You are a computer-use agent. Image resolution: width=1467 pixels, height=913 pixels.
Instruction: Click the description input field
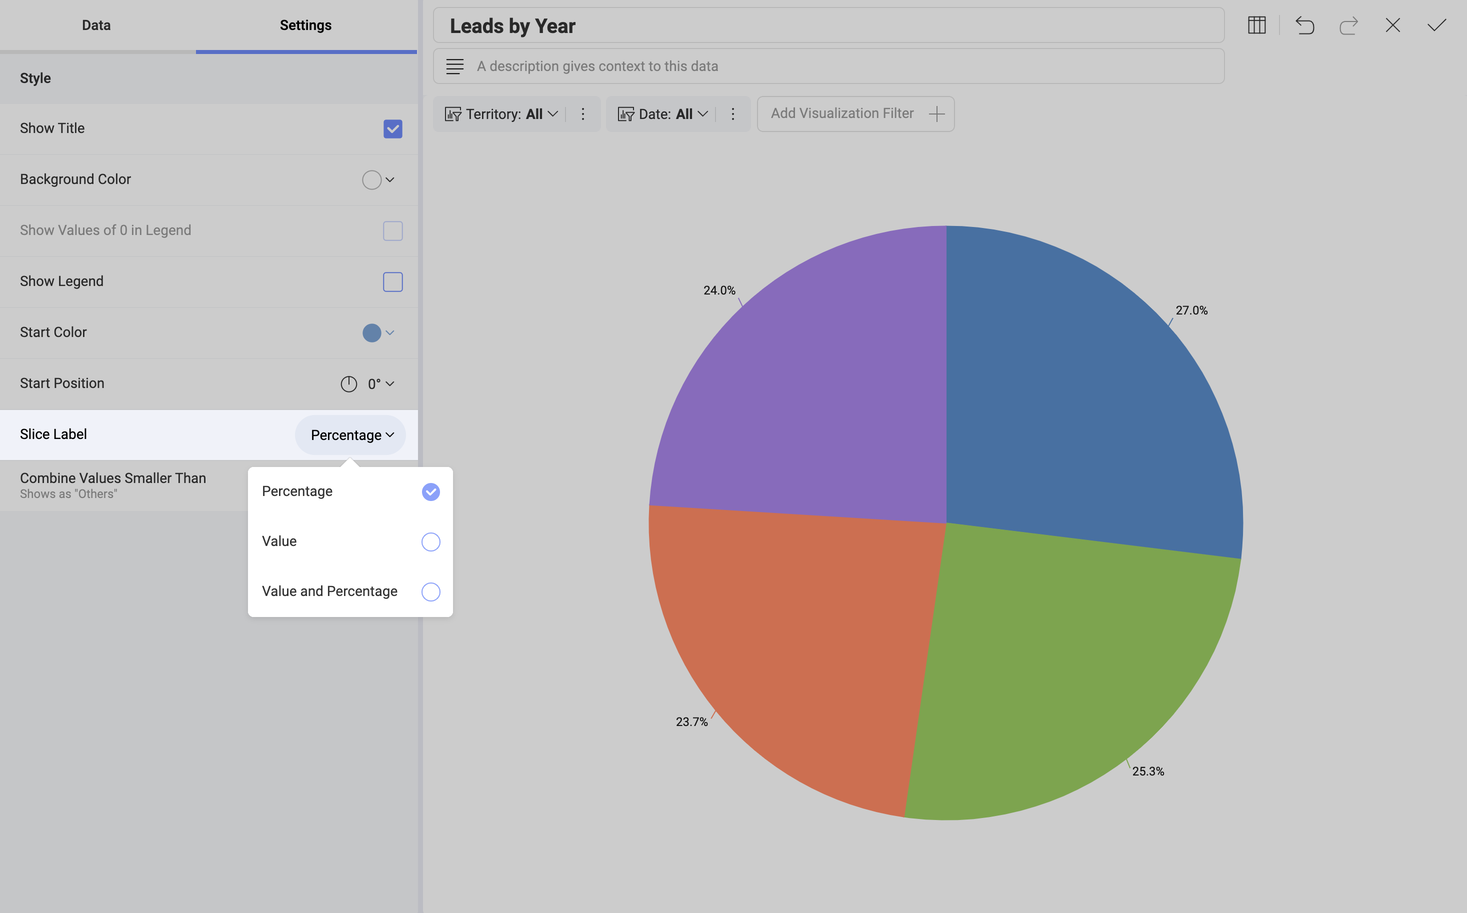(x=829, y=66)
